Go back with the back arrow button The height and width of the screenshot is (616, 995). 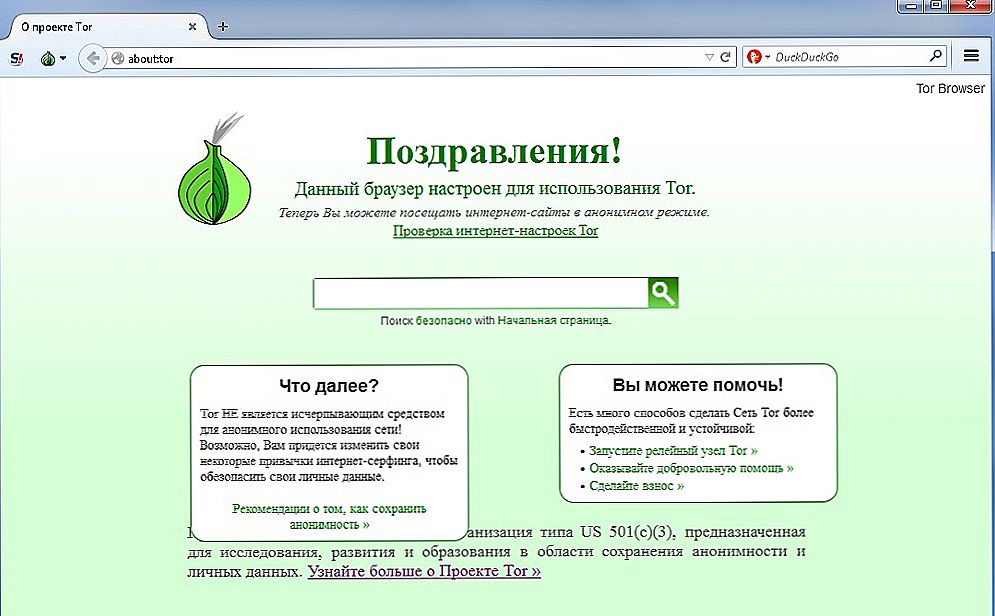pos(93,59)
